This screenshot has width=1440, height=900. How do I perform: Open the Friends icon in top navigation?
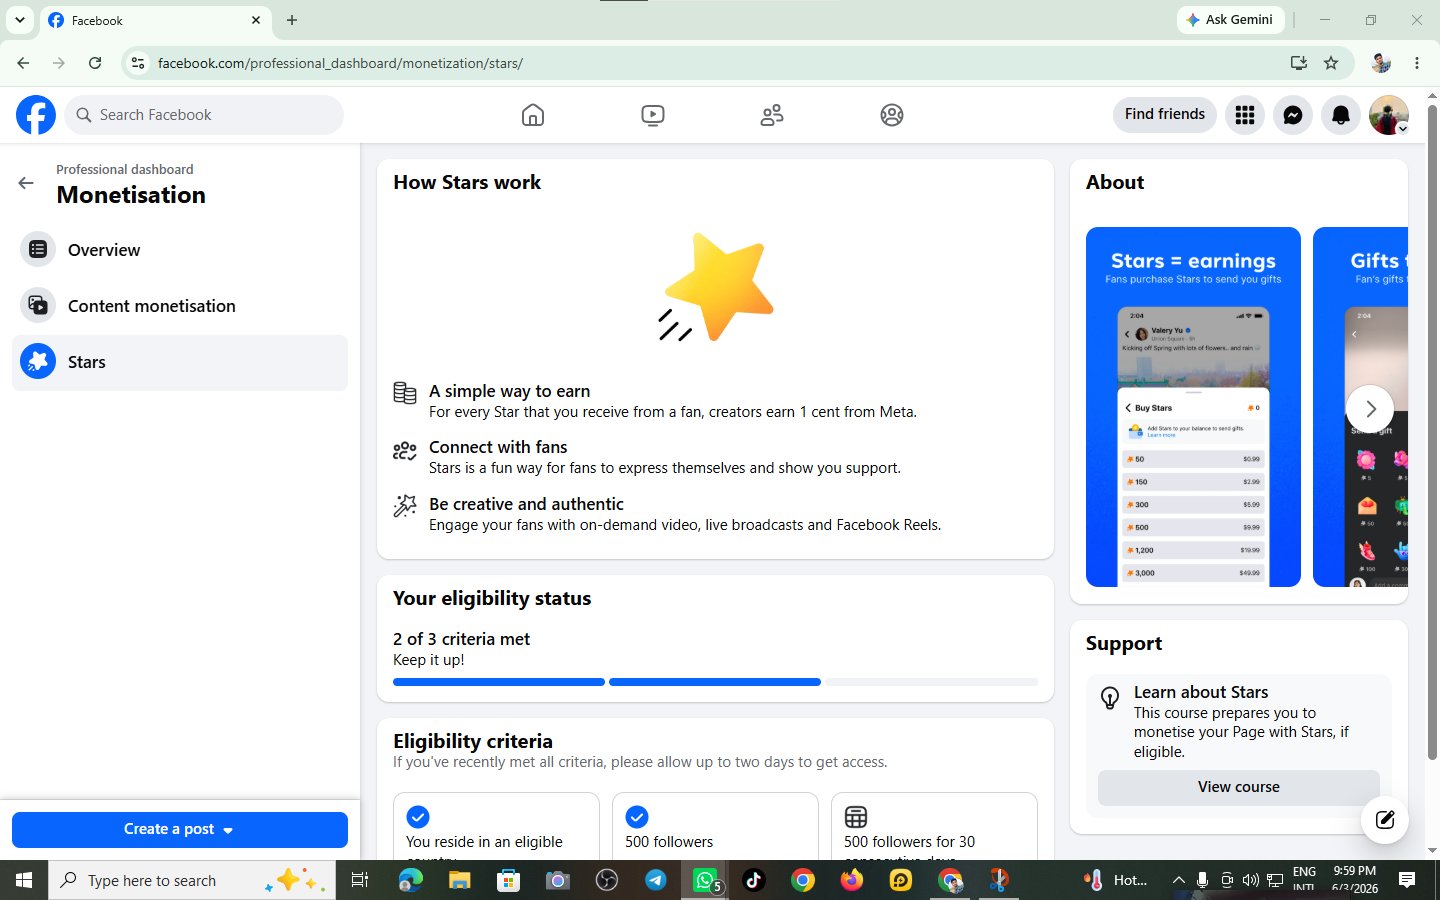(x=772, y=115)
